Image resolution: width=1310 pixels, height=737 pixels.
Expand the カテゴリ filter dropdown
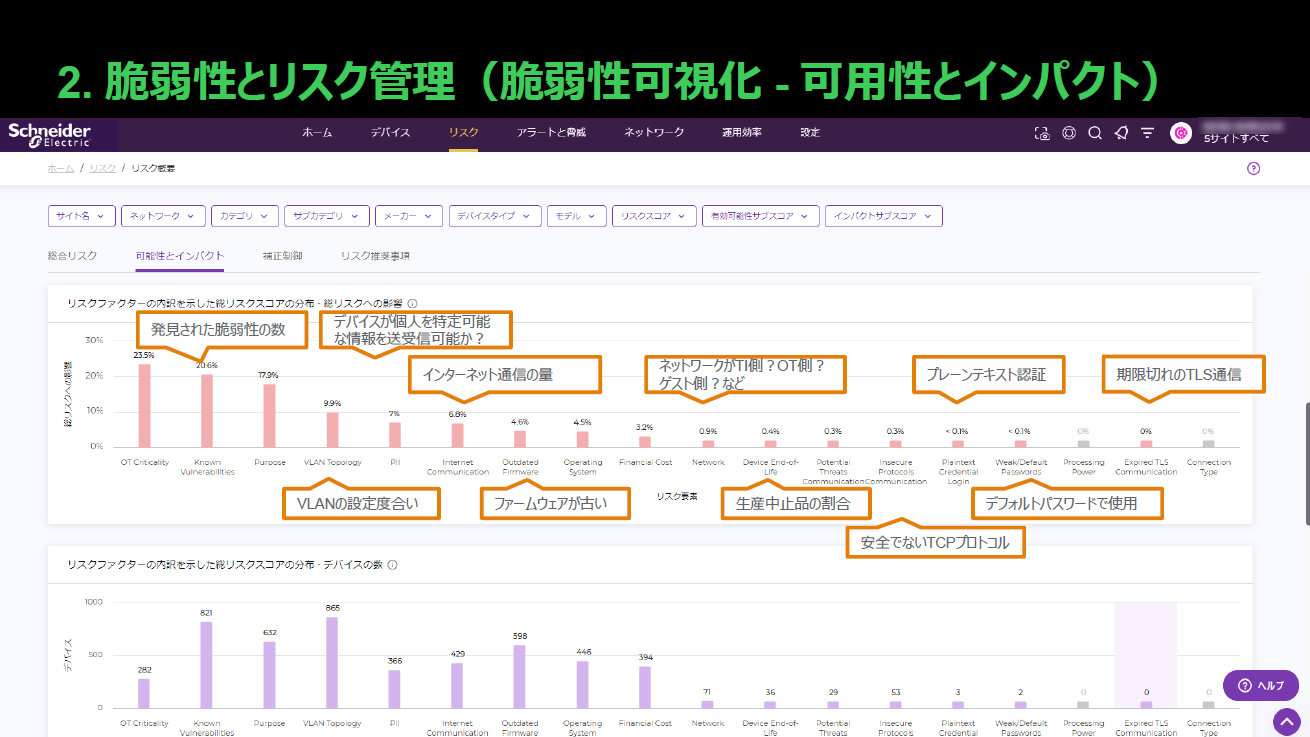click(x=245, y=216)
